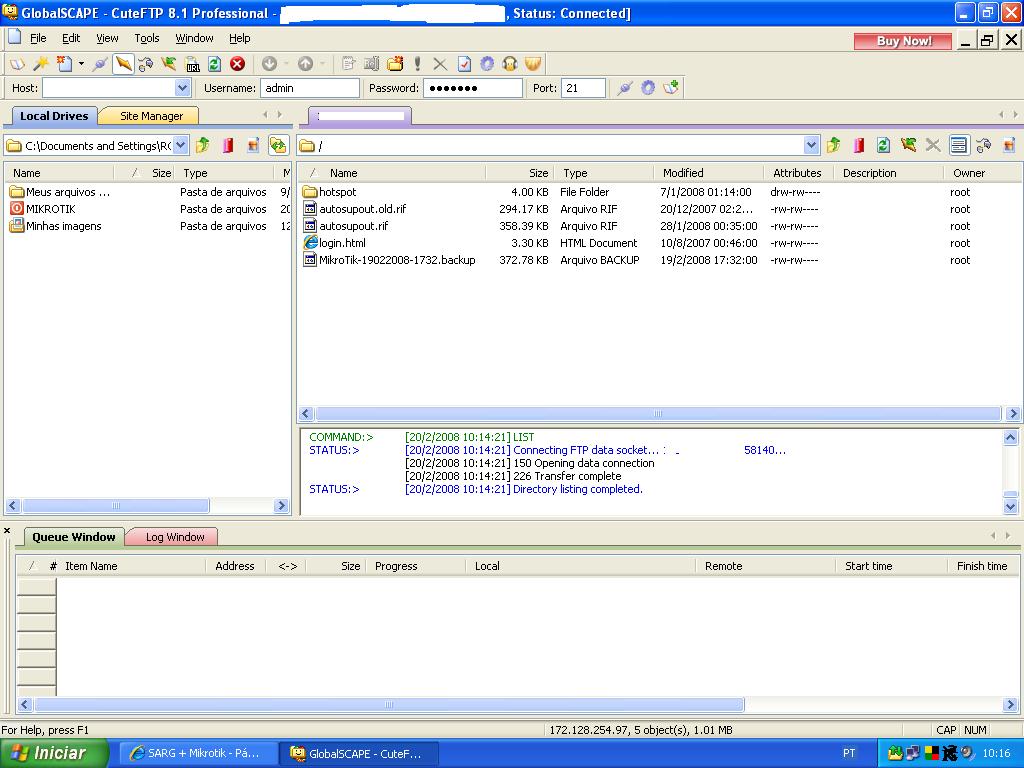Screen dimensions: 1024x768
Task: Click the grey X Delete icon in main toolbar
Action: pos(440,63)
